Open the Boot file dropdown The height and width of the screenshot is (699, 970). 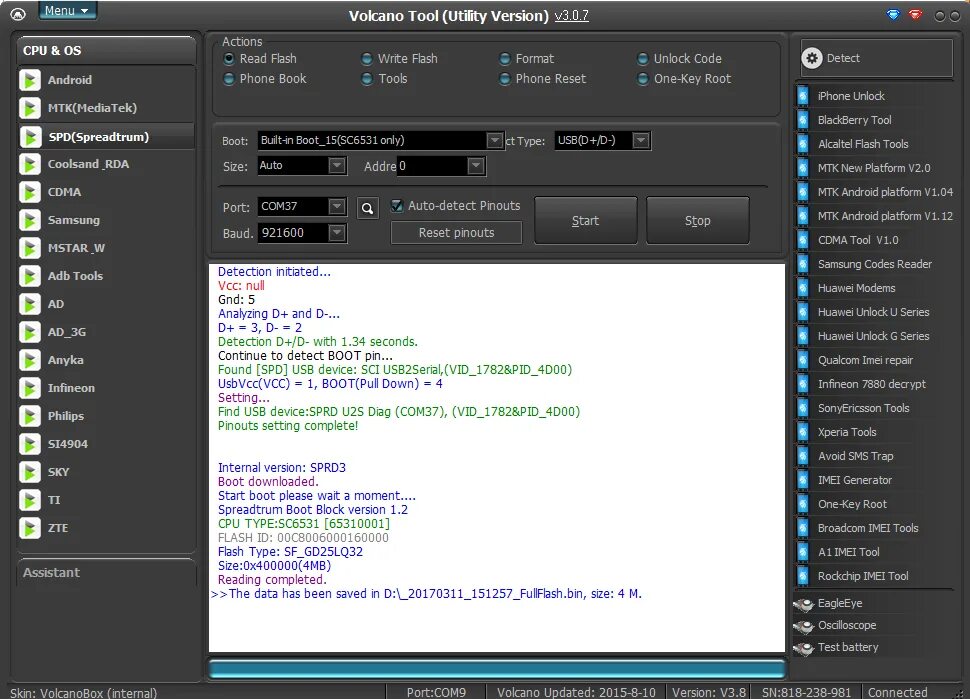coord(494,140)
